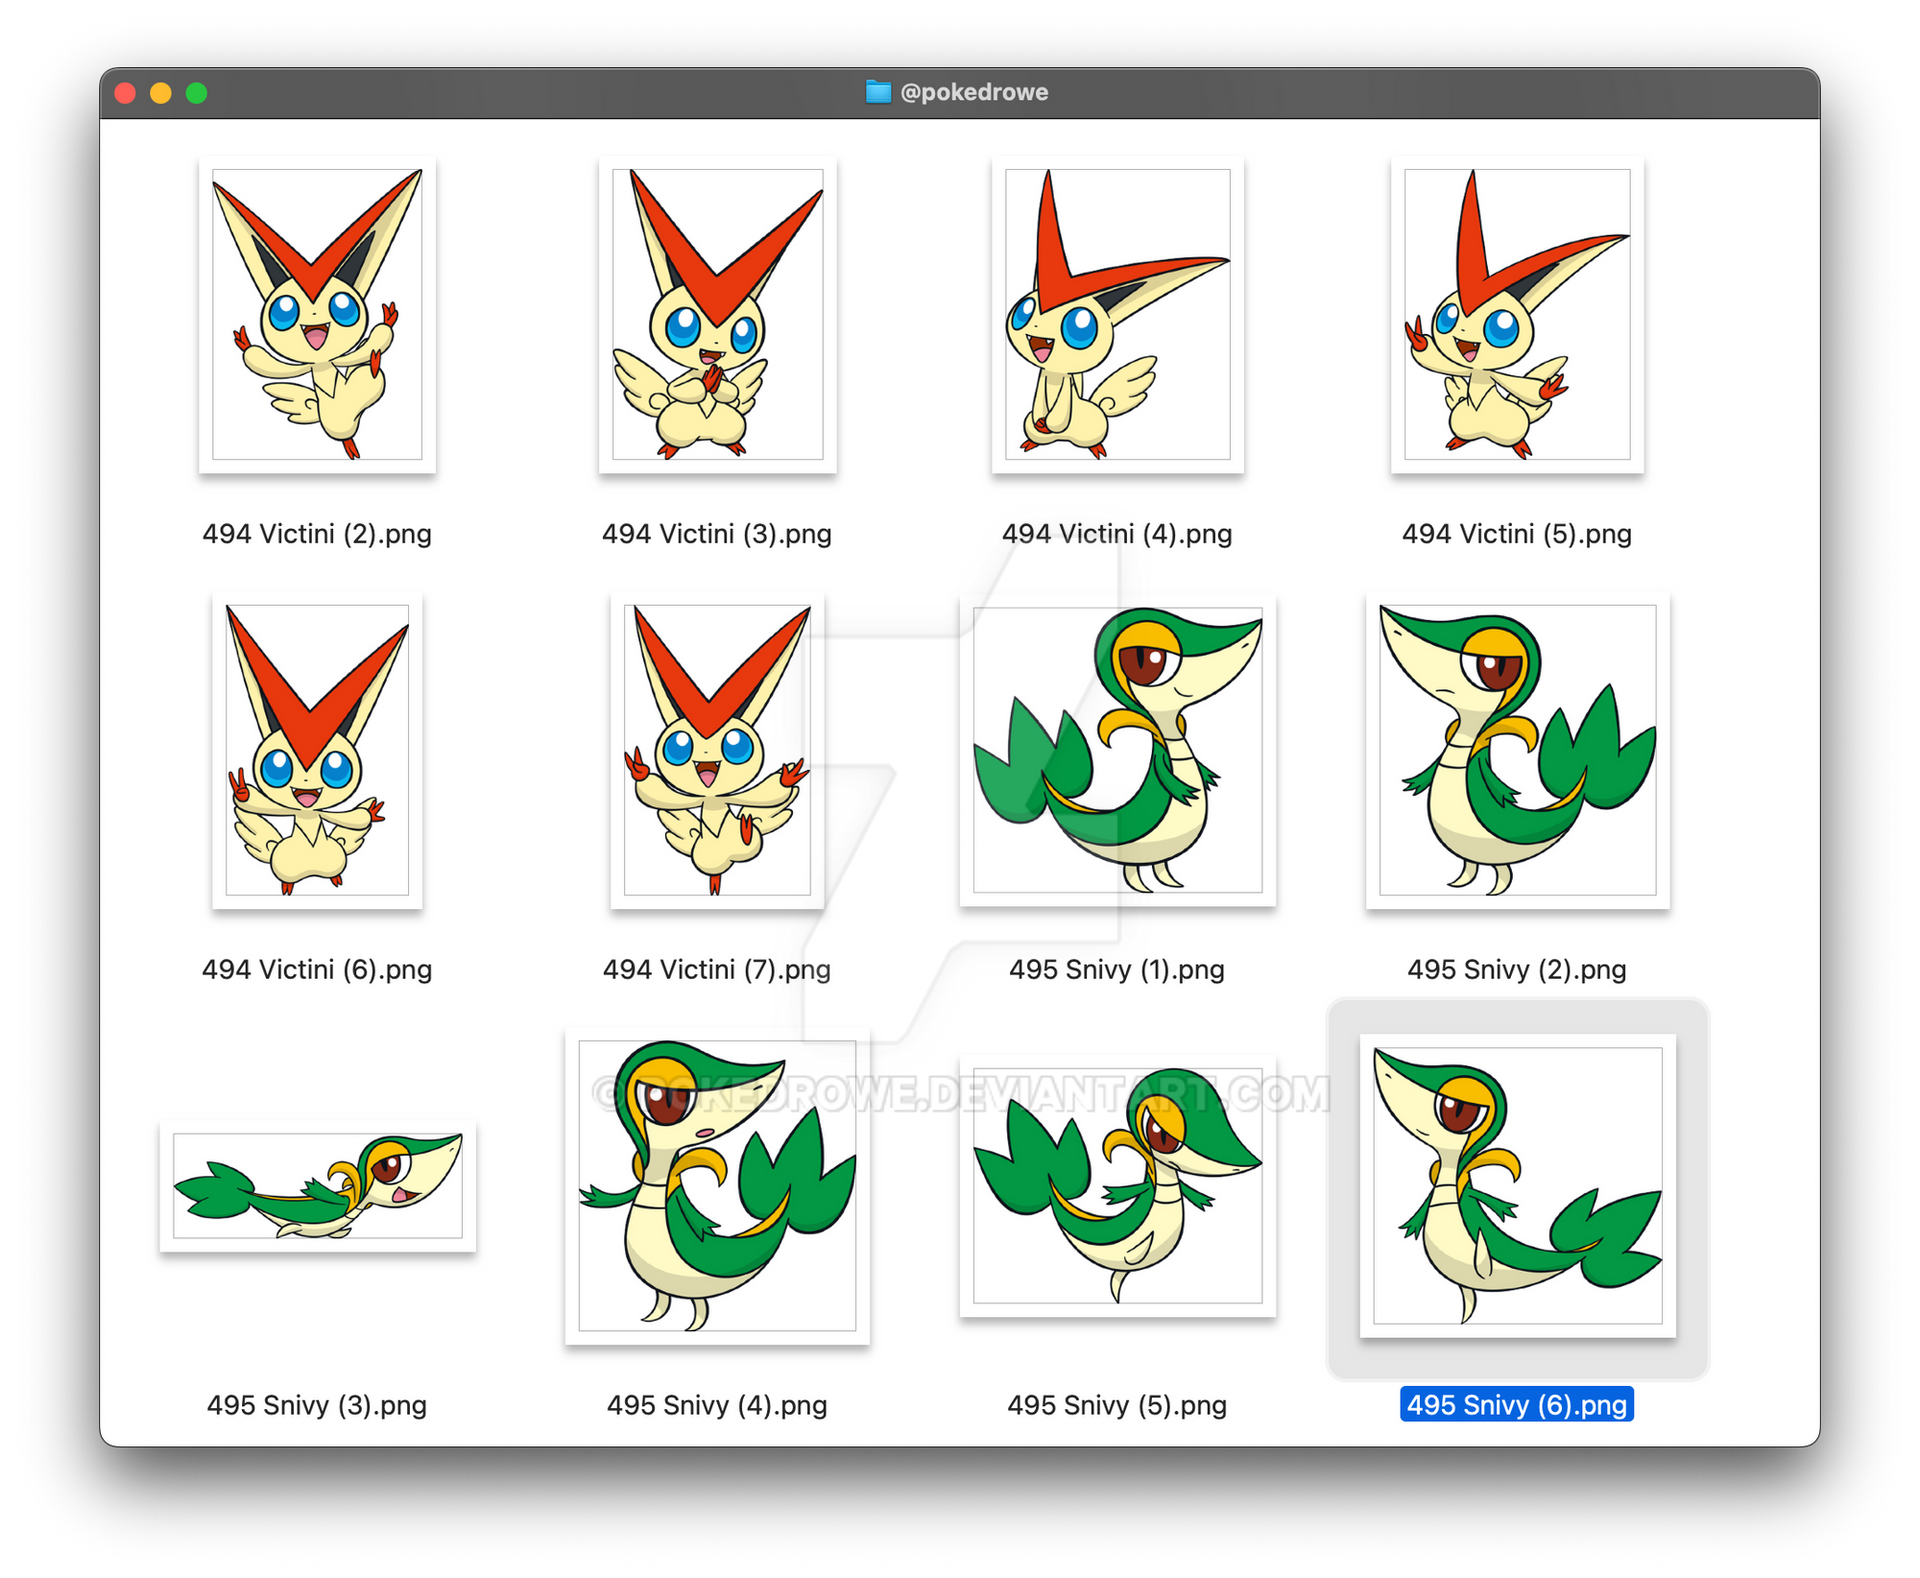Screen dimensions: 1920x1578
Task: Click the file name '494 Victini (2).png'
Action: click(317, 534)
